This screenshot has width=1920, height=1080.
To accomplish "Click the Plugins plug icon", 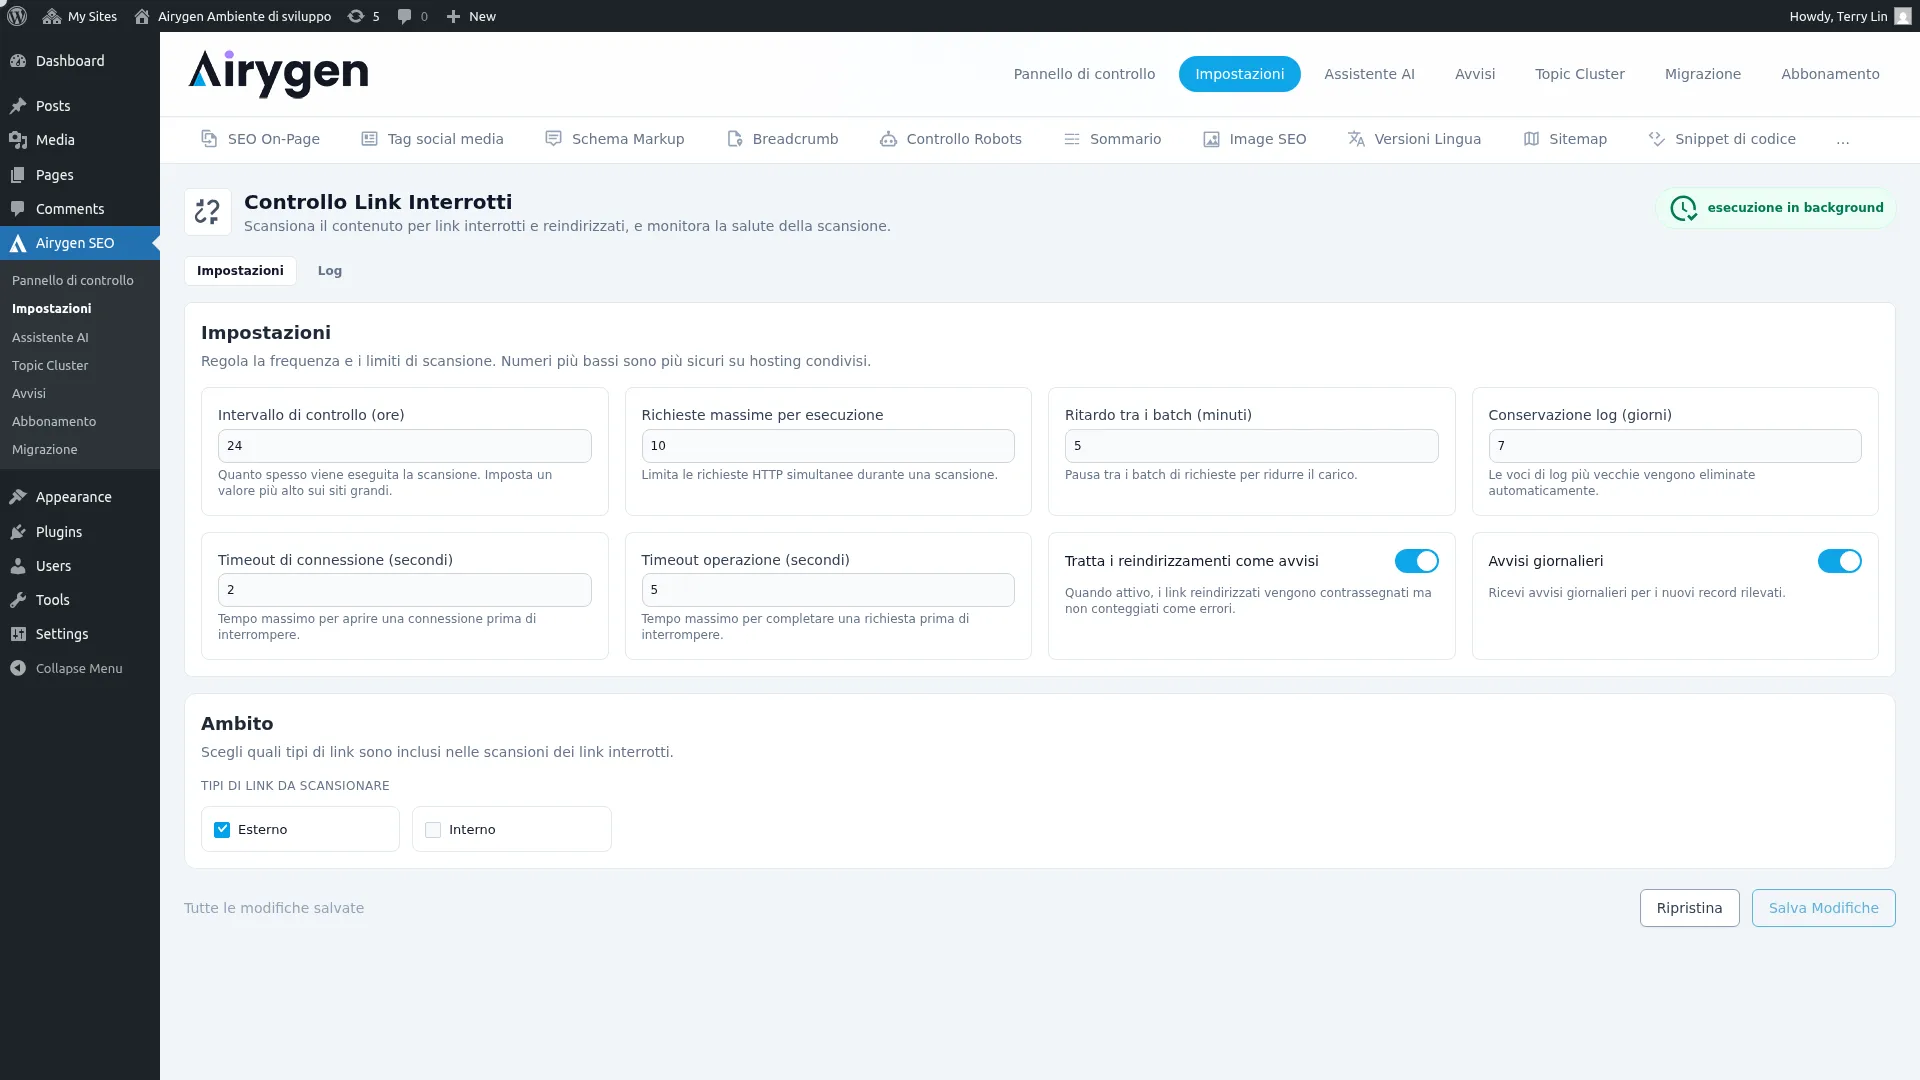I will (18, 532).
